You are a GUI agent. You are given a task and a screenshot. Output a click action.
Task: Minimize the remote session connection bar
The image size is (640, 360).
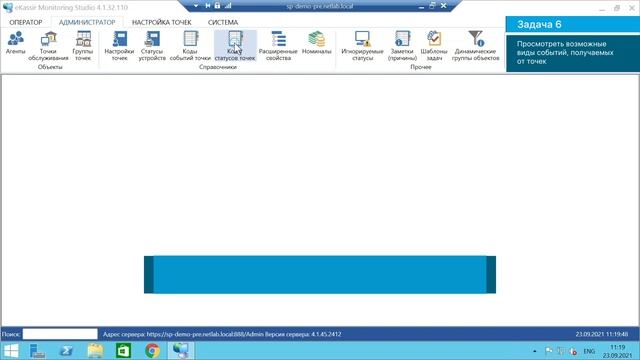pos(421,6)
